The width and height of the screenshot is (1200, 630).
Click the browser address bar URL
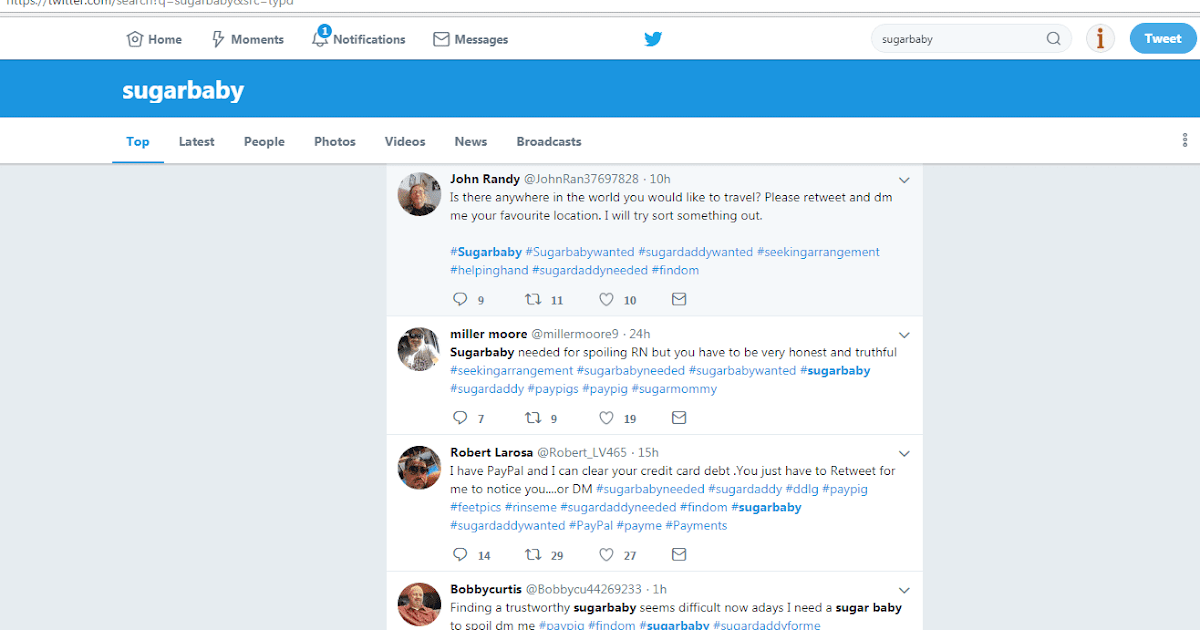pos(150,5)
